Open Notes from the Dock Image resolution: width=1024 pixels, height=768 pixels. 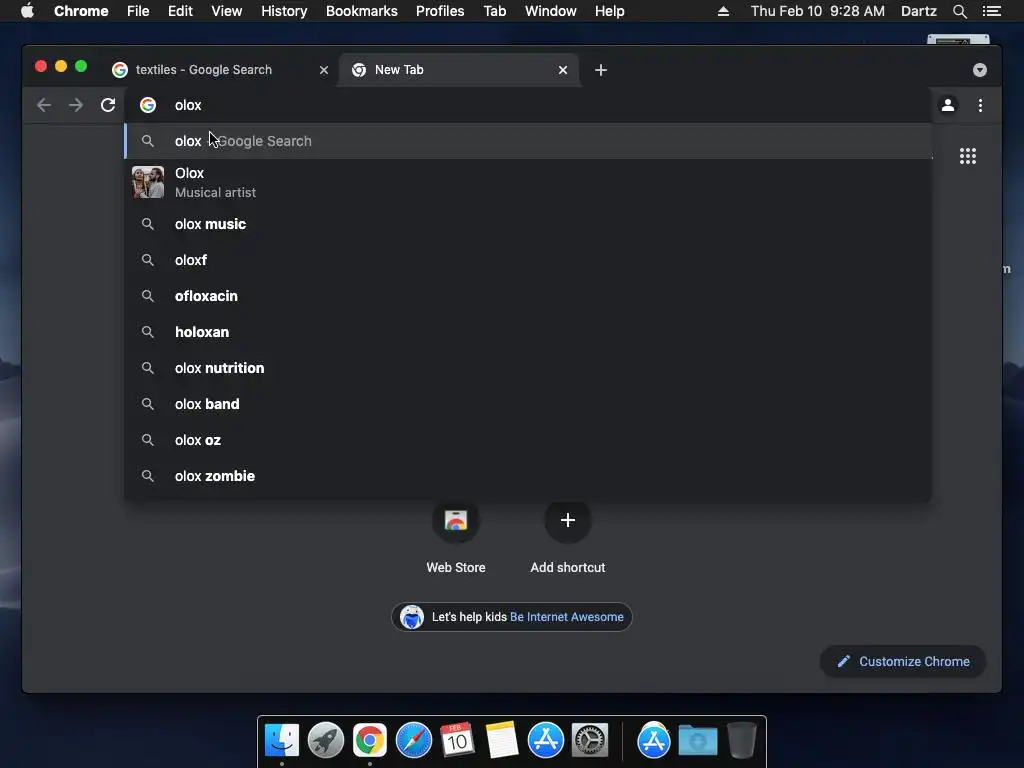502,740
